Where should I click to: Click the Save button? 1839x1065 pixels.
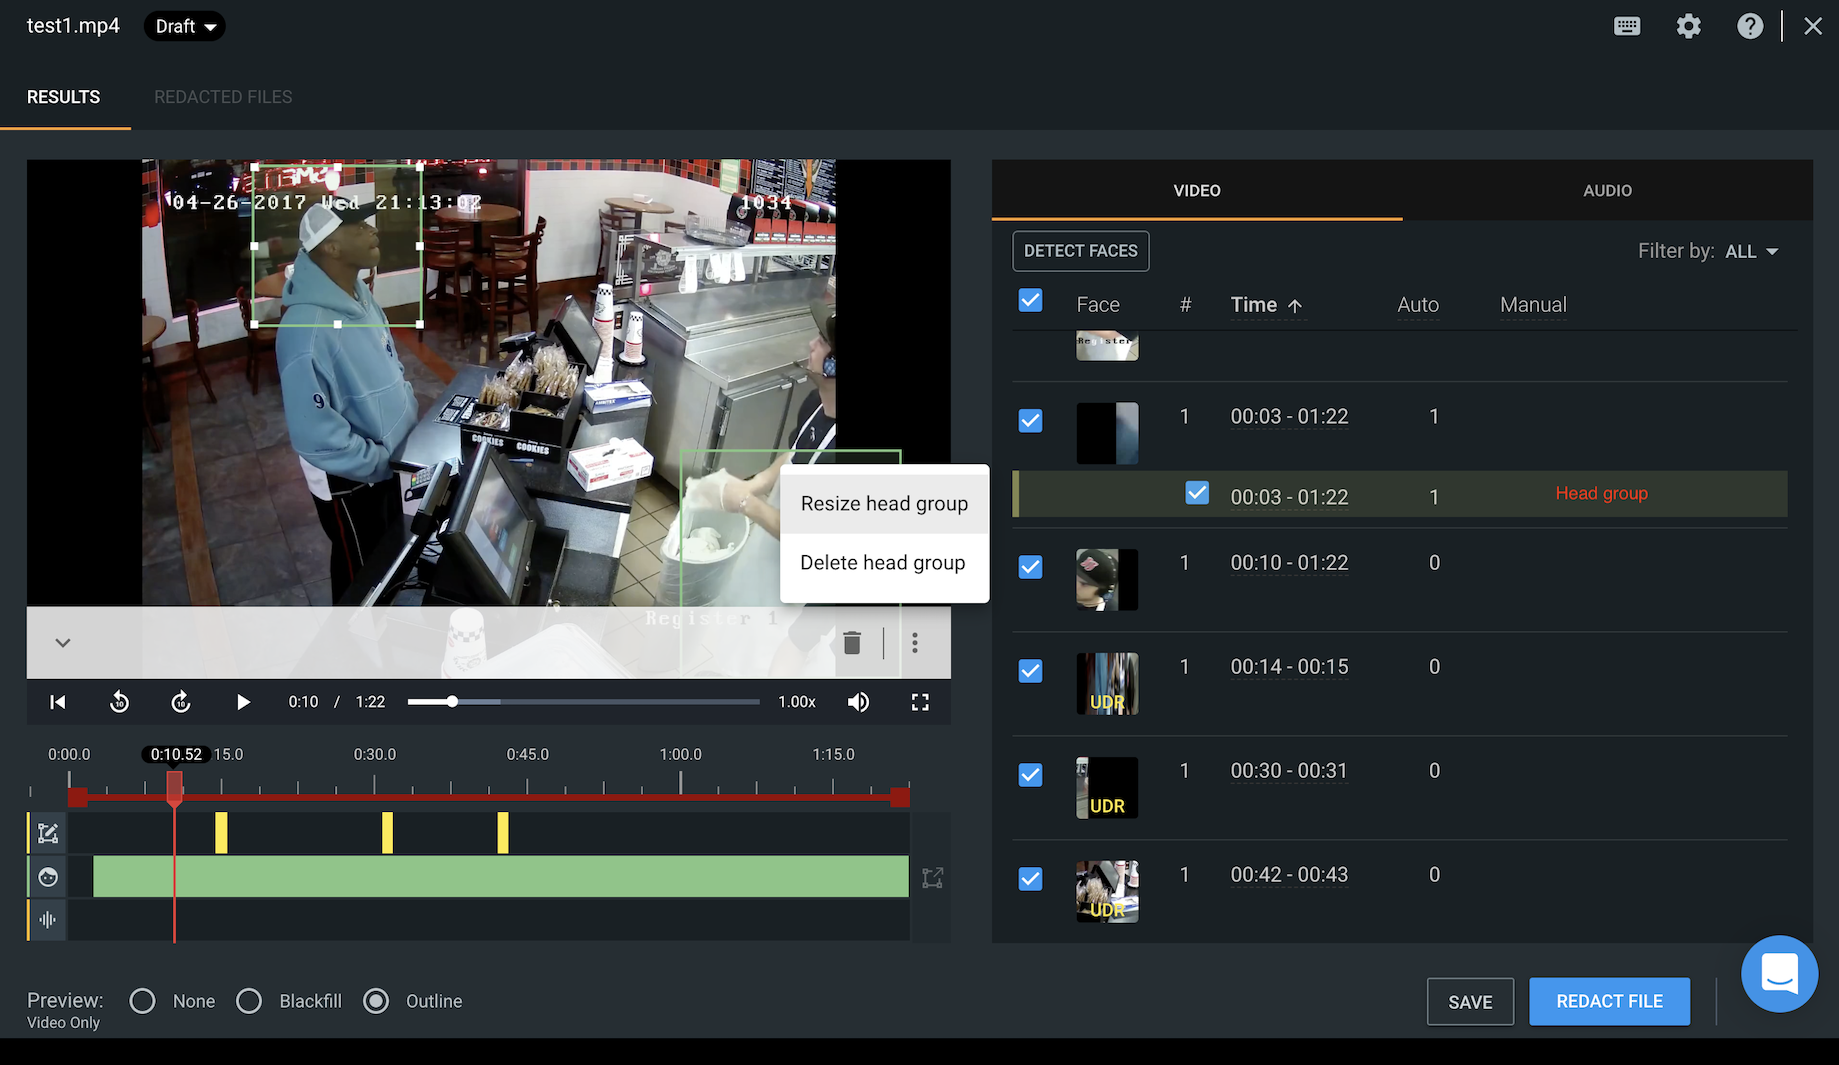(x=1470, y=1002)
